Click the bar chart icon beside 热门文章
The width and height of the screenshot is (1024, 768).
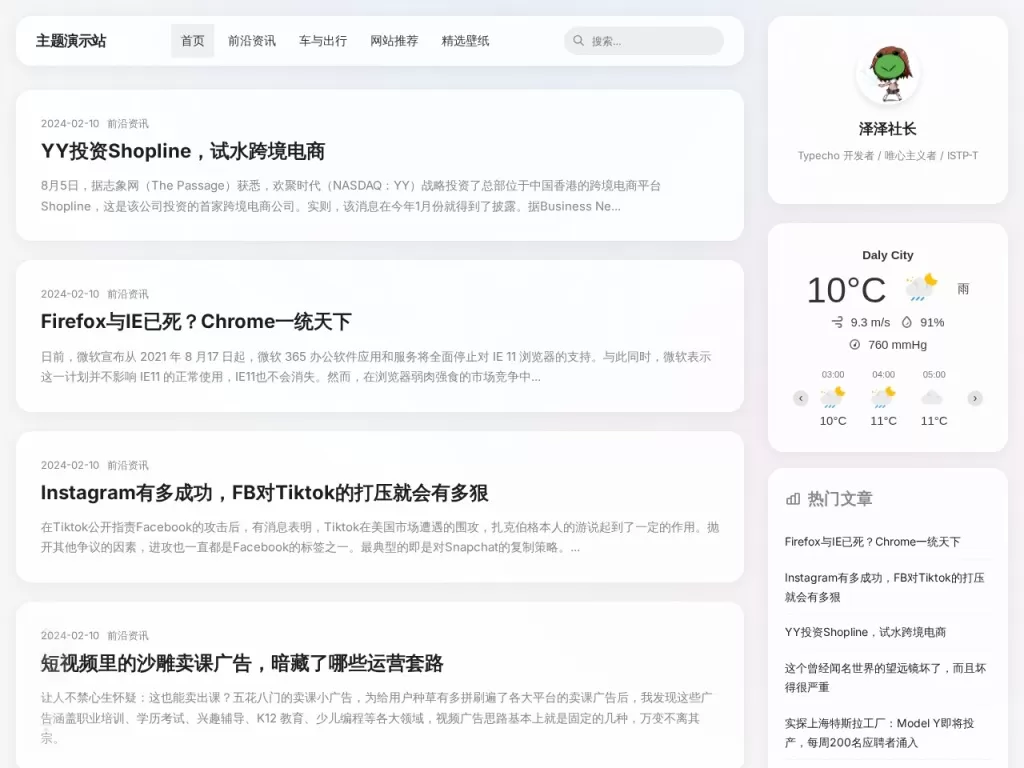pos(793,498)
